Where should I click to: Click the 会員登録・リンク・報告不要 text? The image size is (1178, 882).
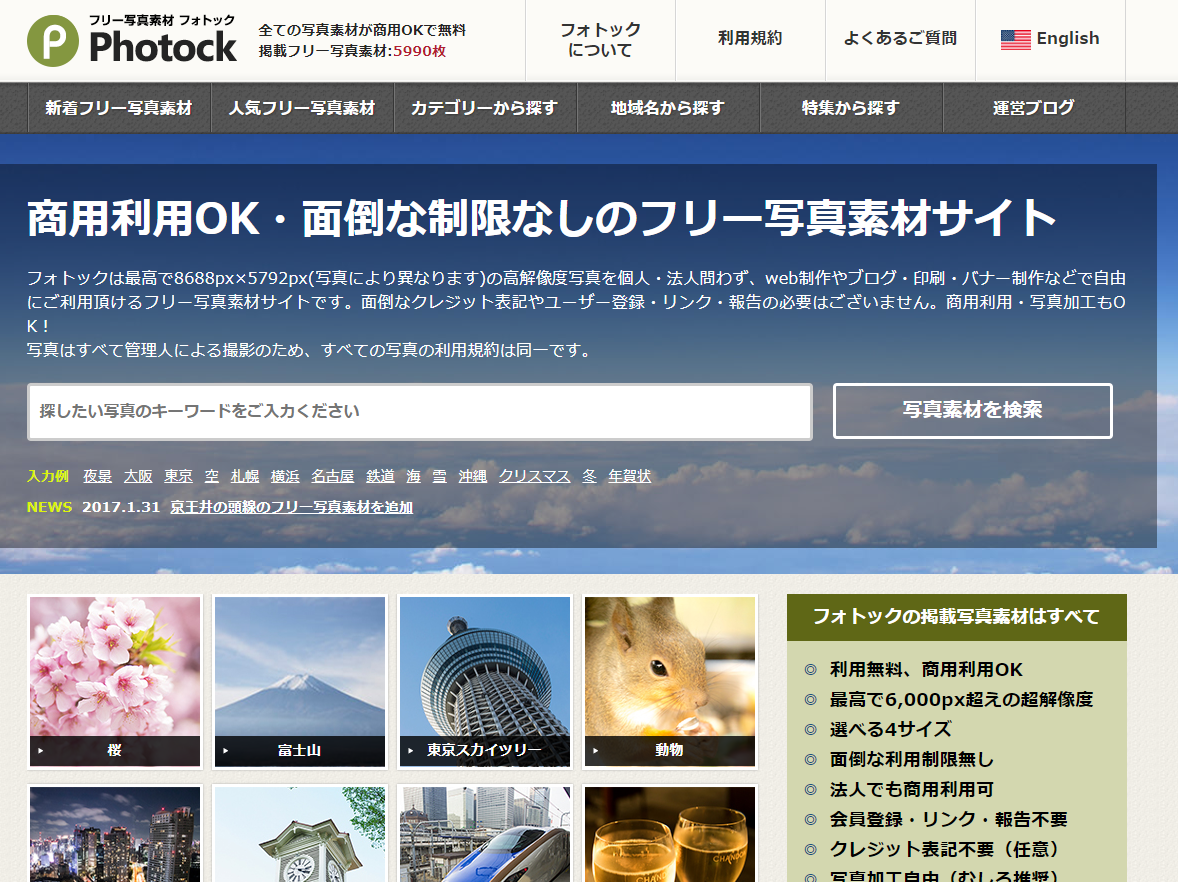tap(948, 820)
